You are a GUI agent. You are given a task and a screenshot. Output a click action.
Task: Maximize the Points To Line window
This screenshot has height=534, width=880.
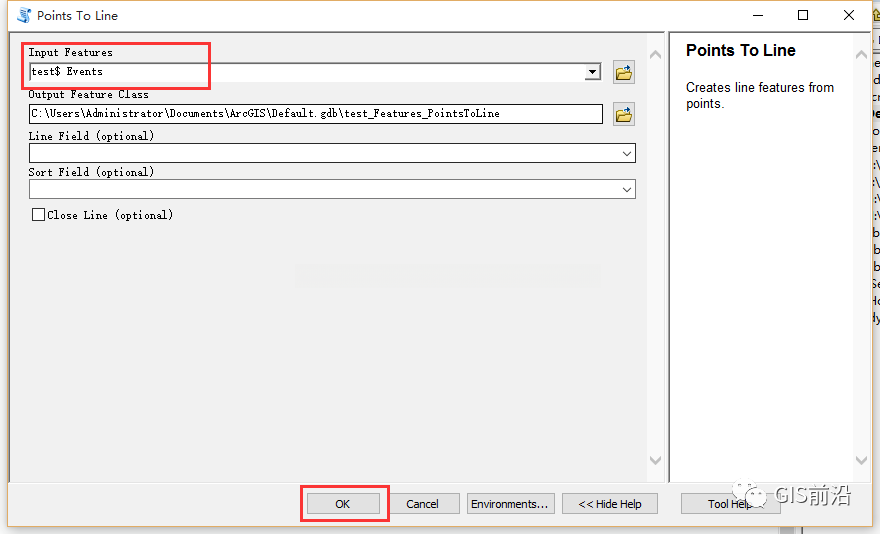point(803,15)
